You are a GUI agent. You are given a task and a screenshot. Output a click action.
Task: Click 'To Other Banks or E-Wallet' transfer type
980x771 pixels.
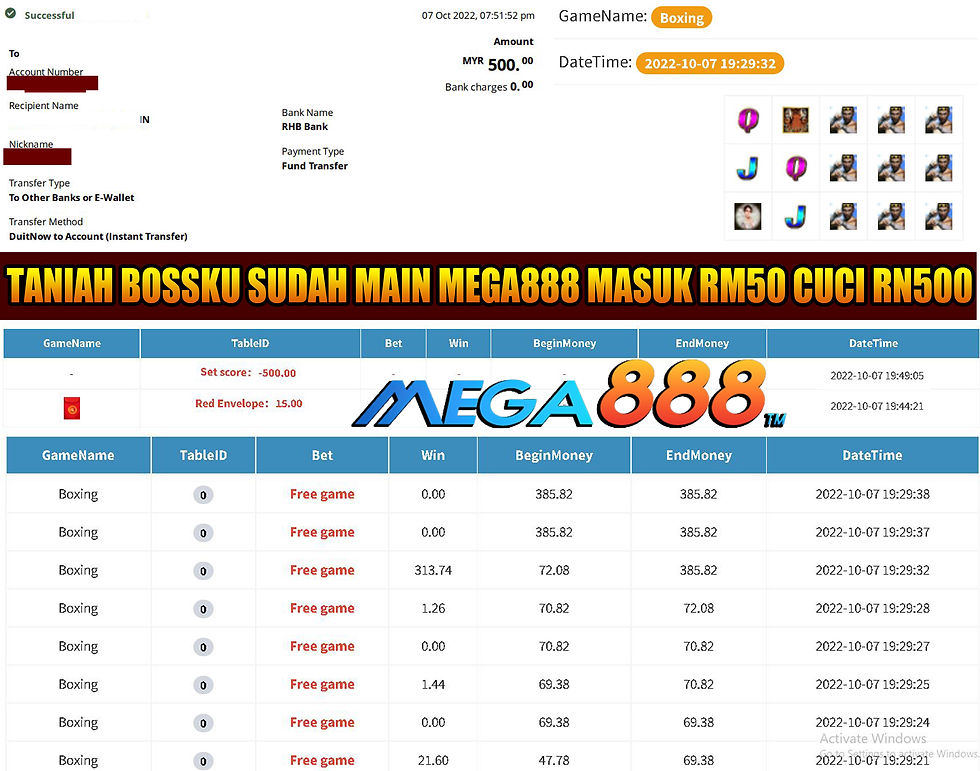[x=71, y=197]
